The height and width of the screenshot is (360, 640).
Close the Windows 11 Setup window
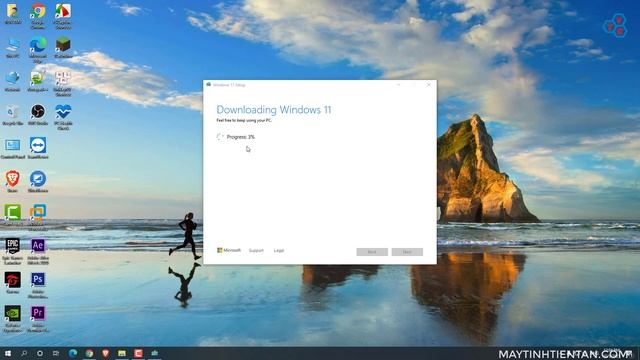click(429, 85)
